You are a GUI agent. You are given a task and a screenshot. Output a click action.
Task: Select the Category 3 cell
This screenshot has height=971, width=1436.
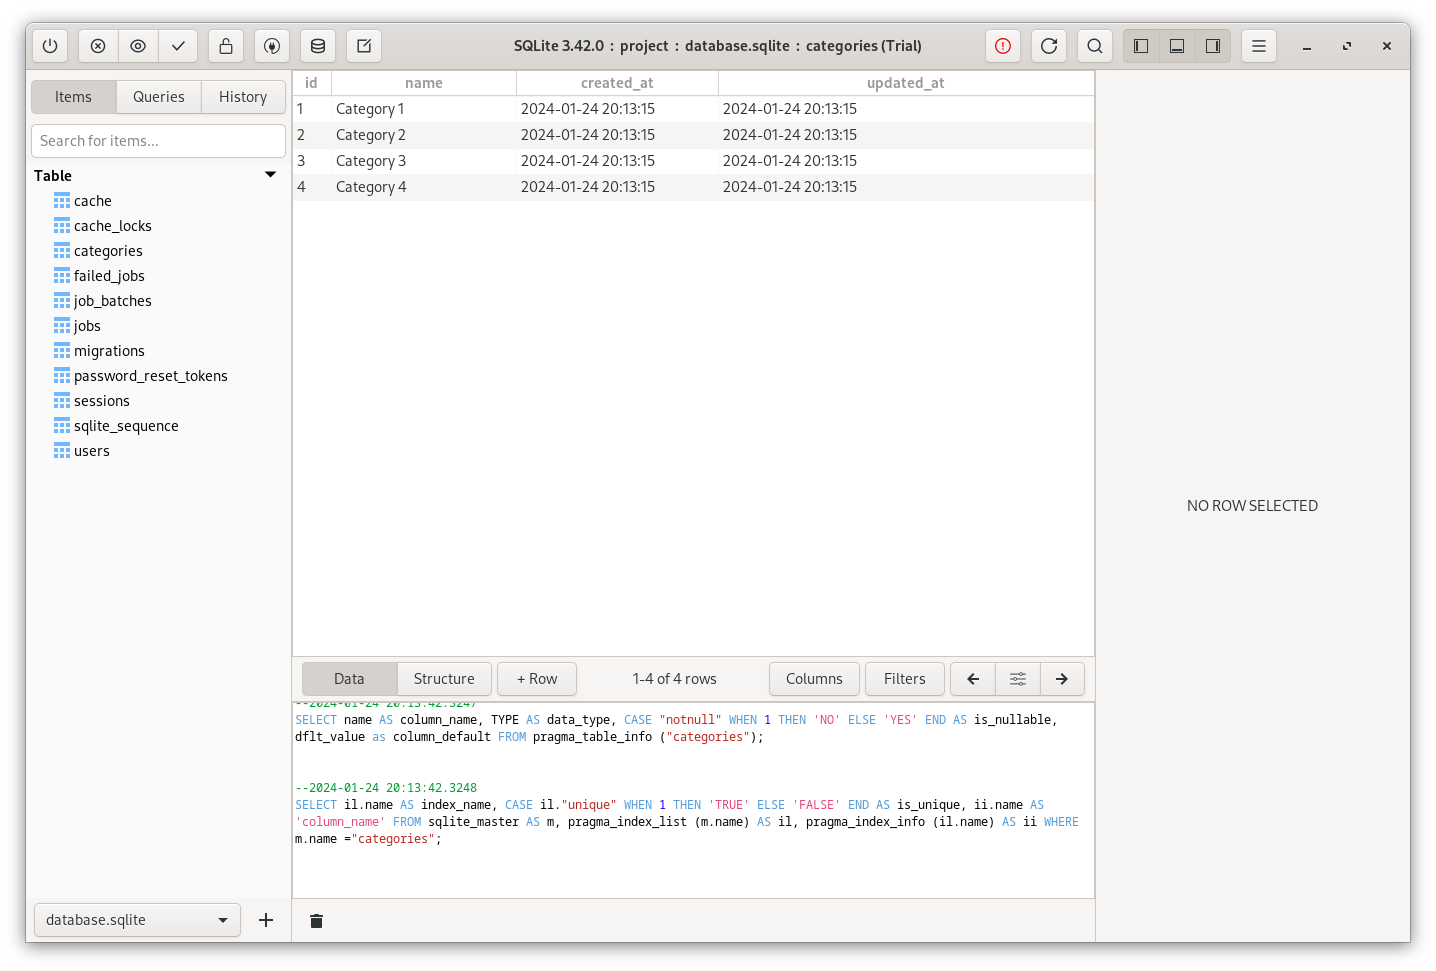[x=424, y=161]
